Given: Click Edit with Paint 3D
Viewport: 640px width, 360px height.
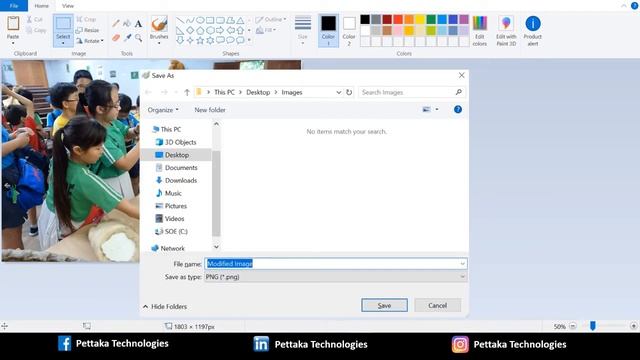Looking at the screenshot, I should (506, 31).
